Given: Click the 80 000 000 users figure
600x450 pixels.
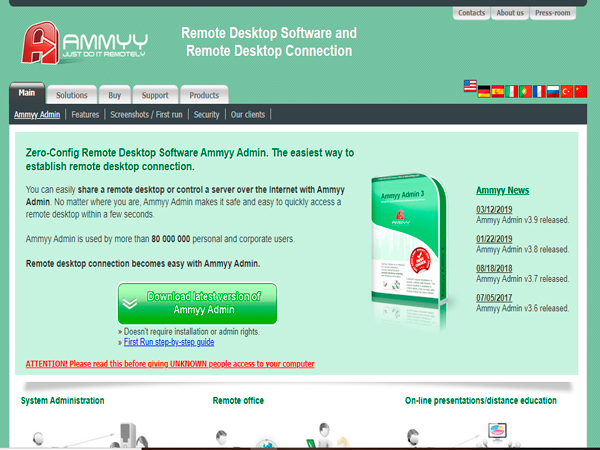Looking at the screenshot, I should [x=171, y=239].
